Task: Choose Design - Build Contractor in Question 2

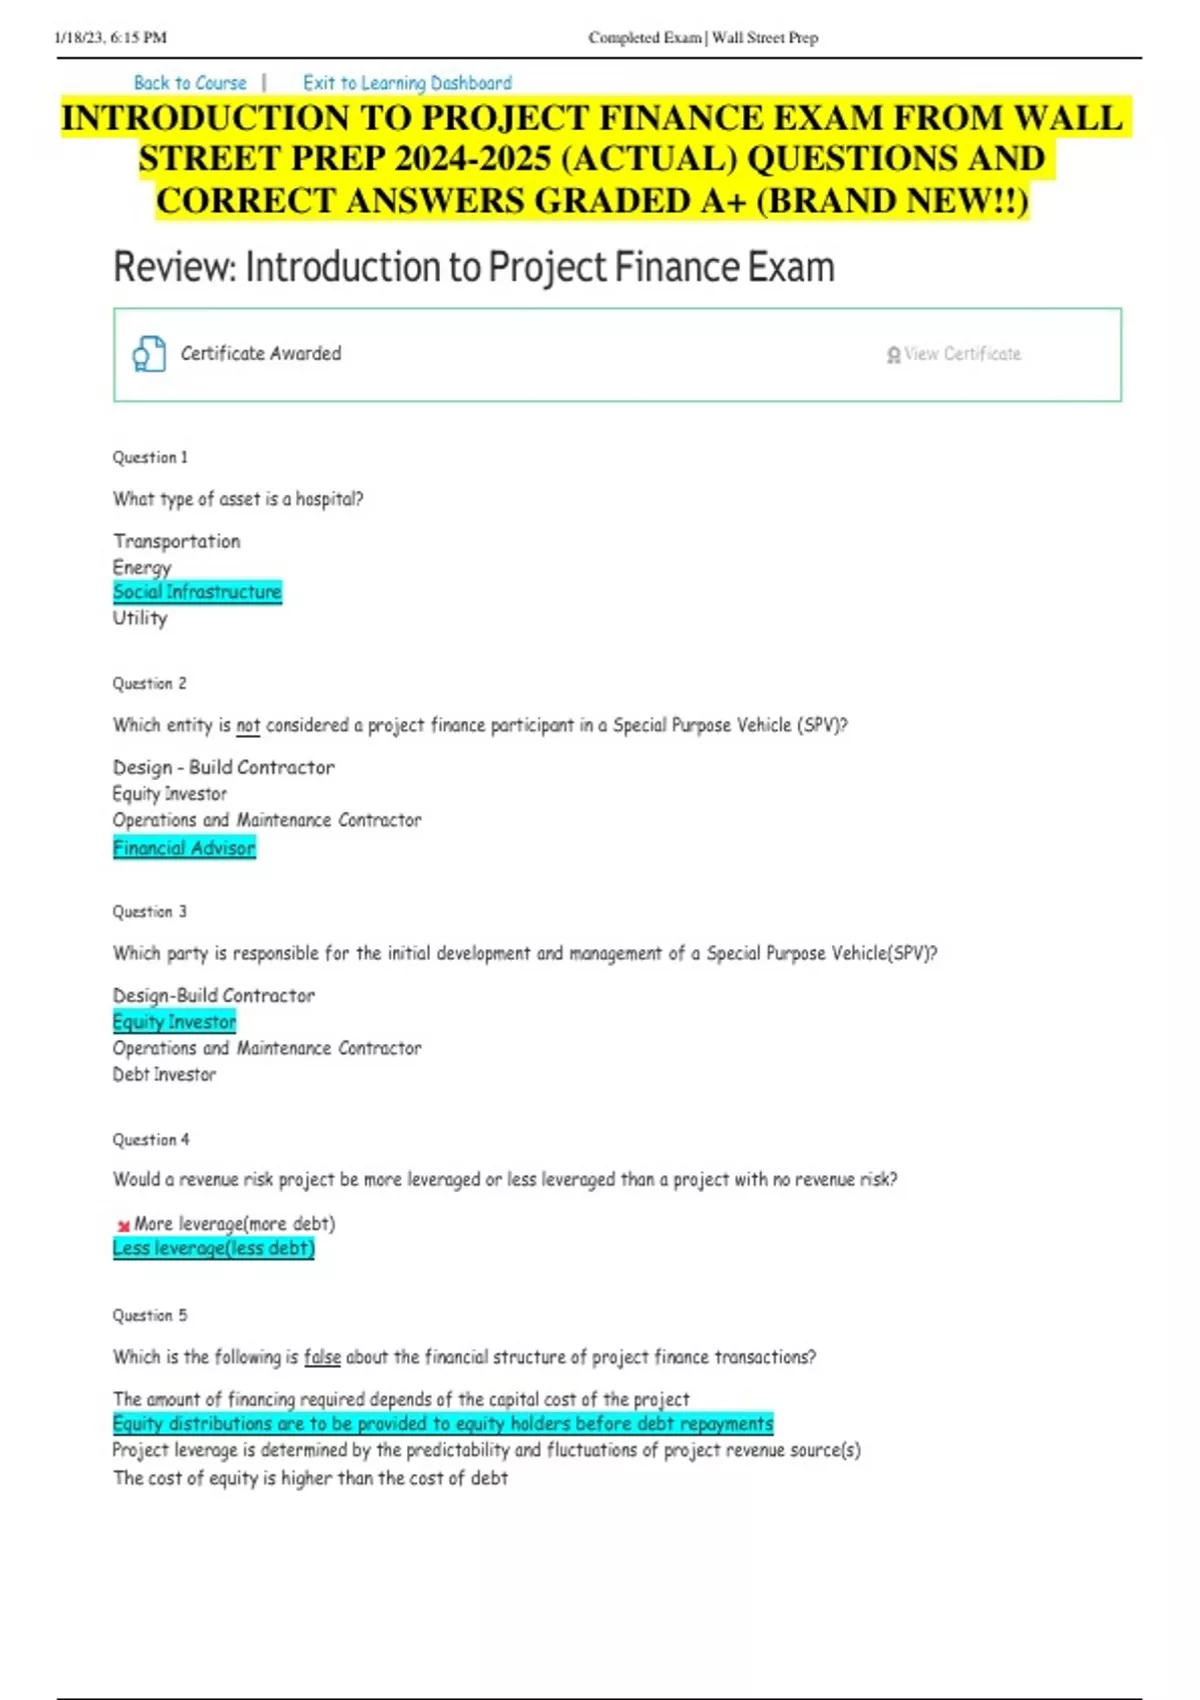Action: coord(223,767)
